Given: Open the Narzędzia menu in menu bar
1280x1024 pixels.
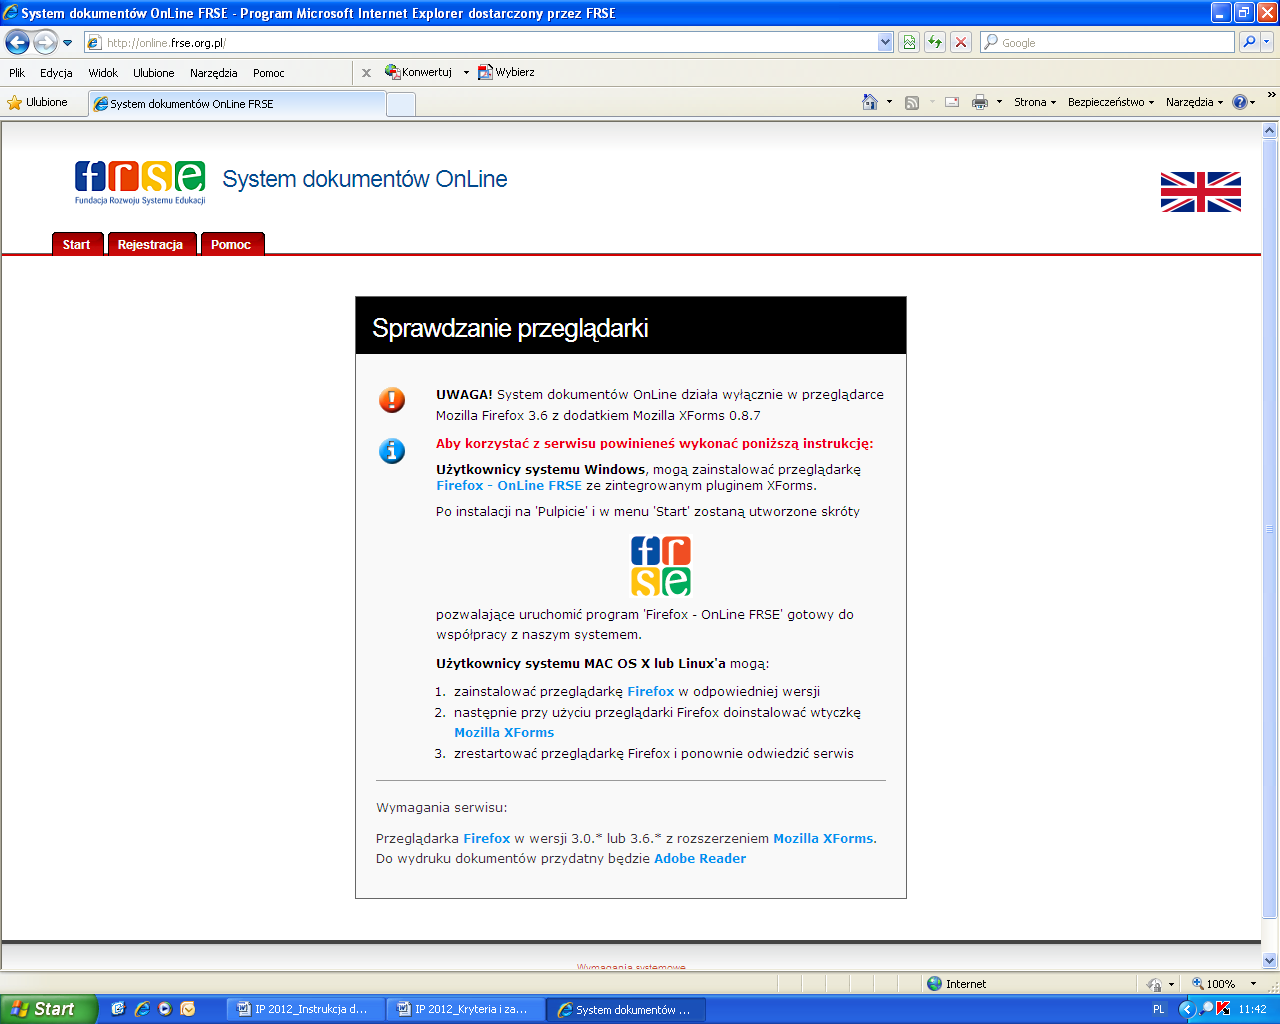Looking at the screenshot, I should coord(214,73).
